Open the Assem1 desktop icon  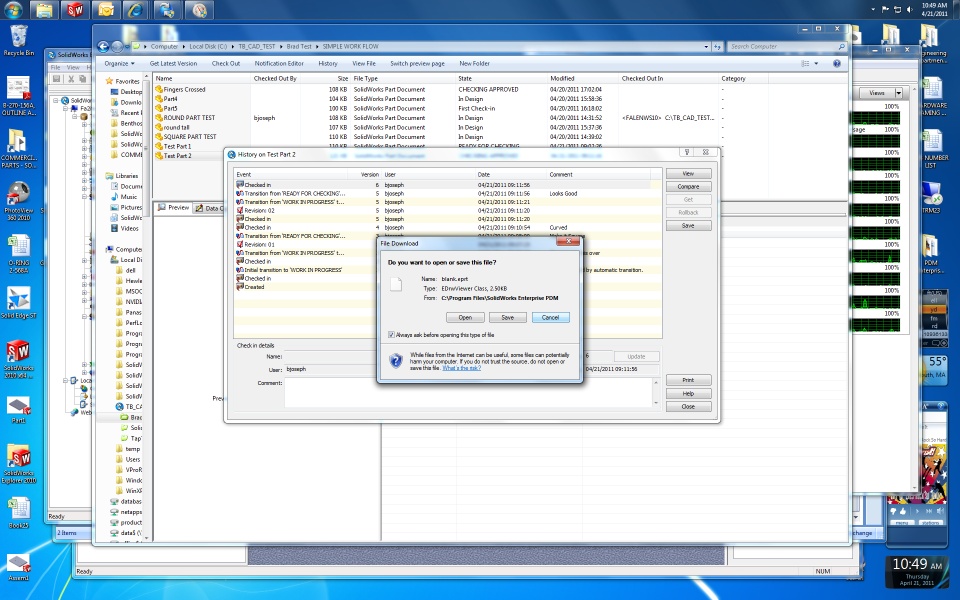tap(18, 567)
